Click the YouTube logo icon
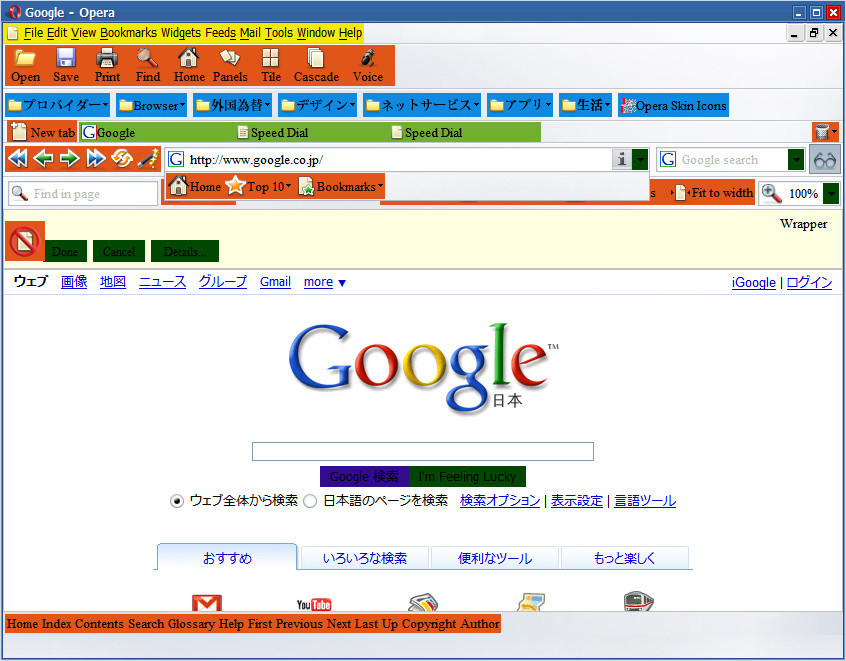 [x=313, y=604]
